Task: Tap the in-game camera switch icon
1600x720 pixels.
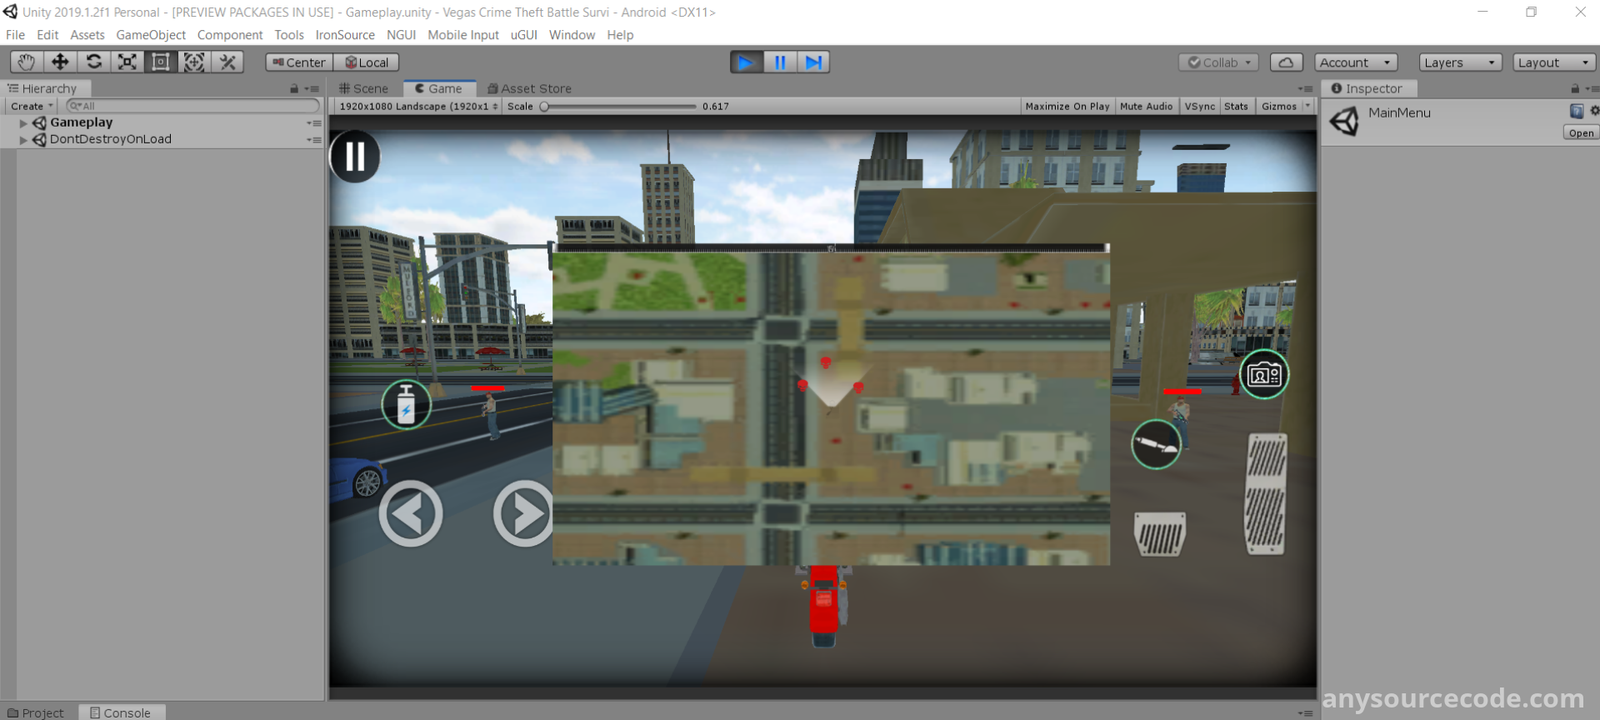Action: [1264, 375]
